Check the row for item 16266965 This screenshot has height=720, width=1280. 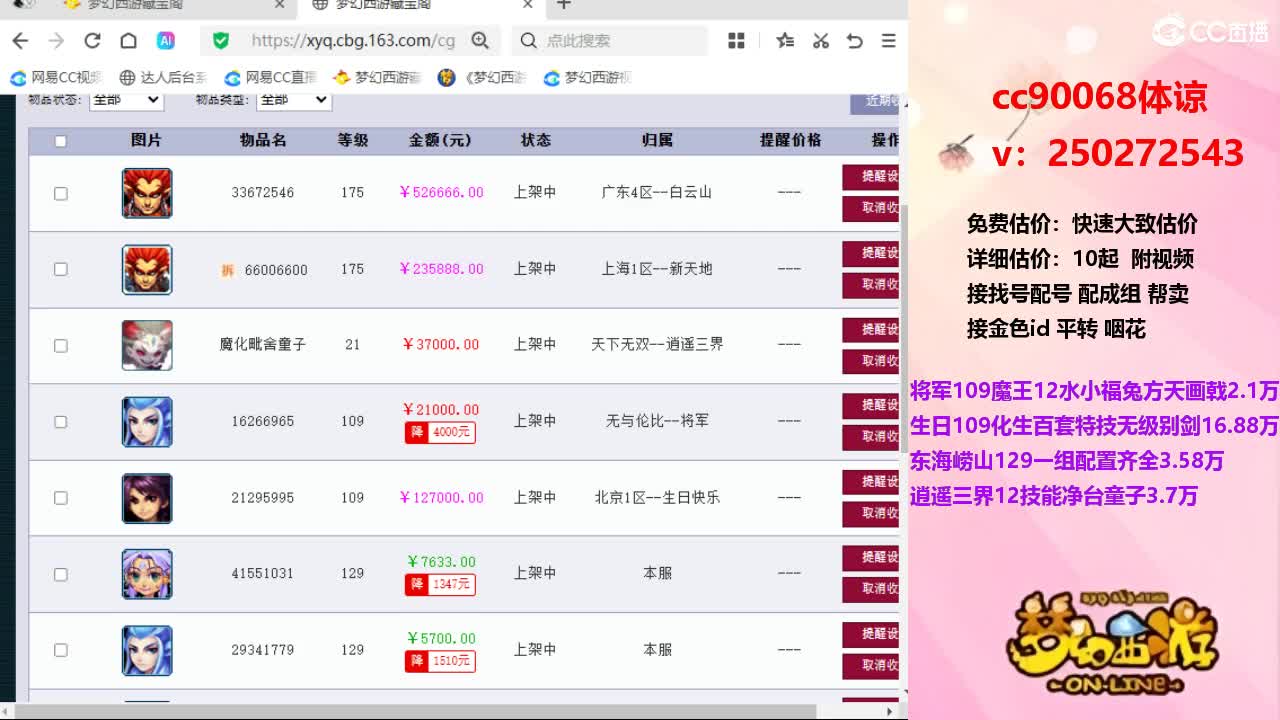tap(60, 421)
